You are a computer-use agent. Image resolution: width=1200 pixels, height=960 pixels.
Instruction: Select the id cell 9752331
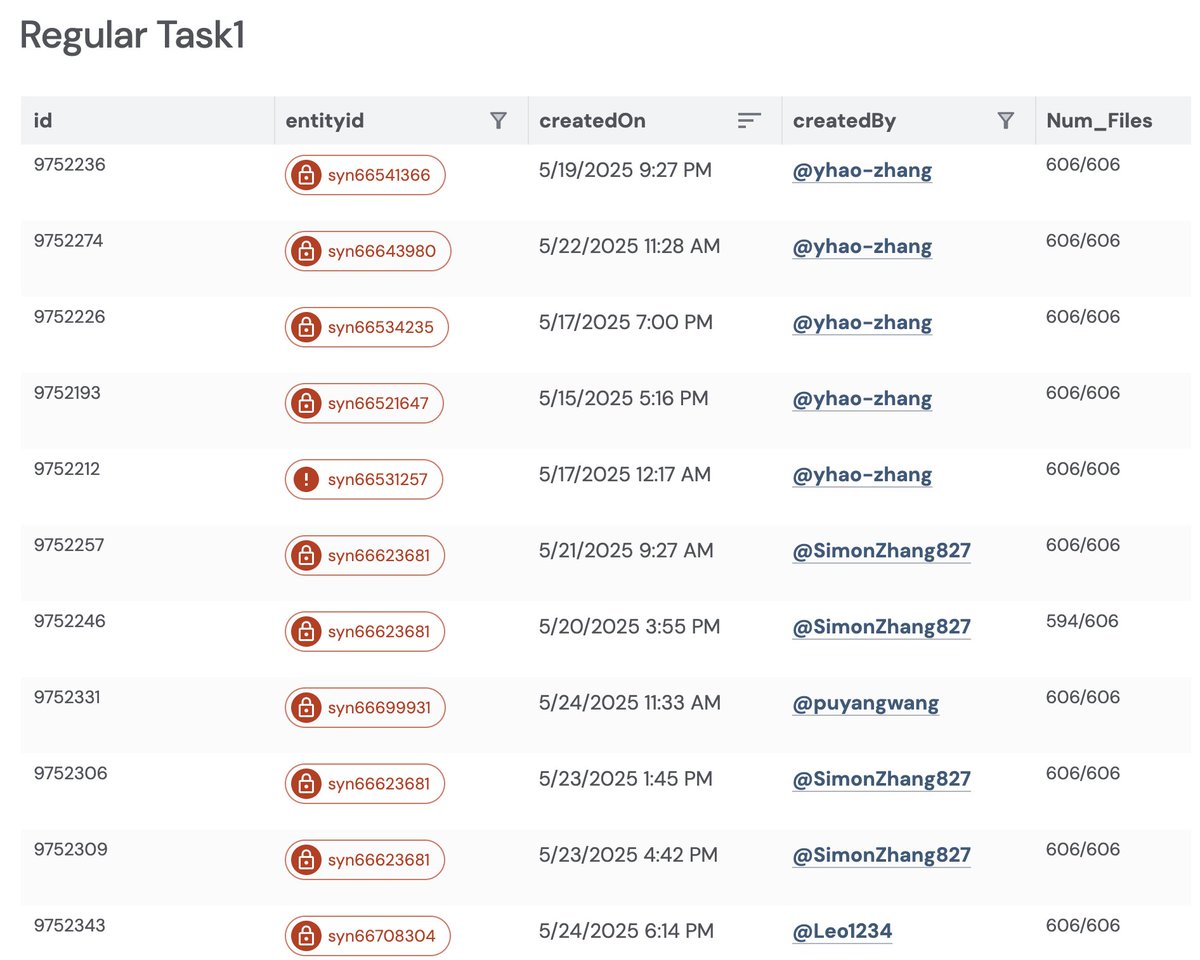coord(67,696)
